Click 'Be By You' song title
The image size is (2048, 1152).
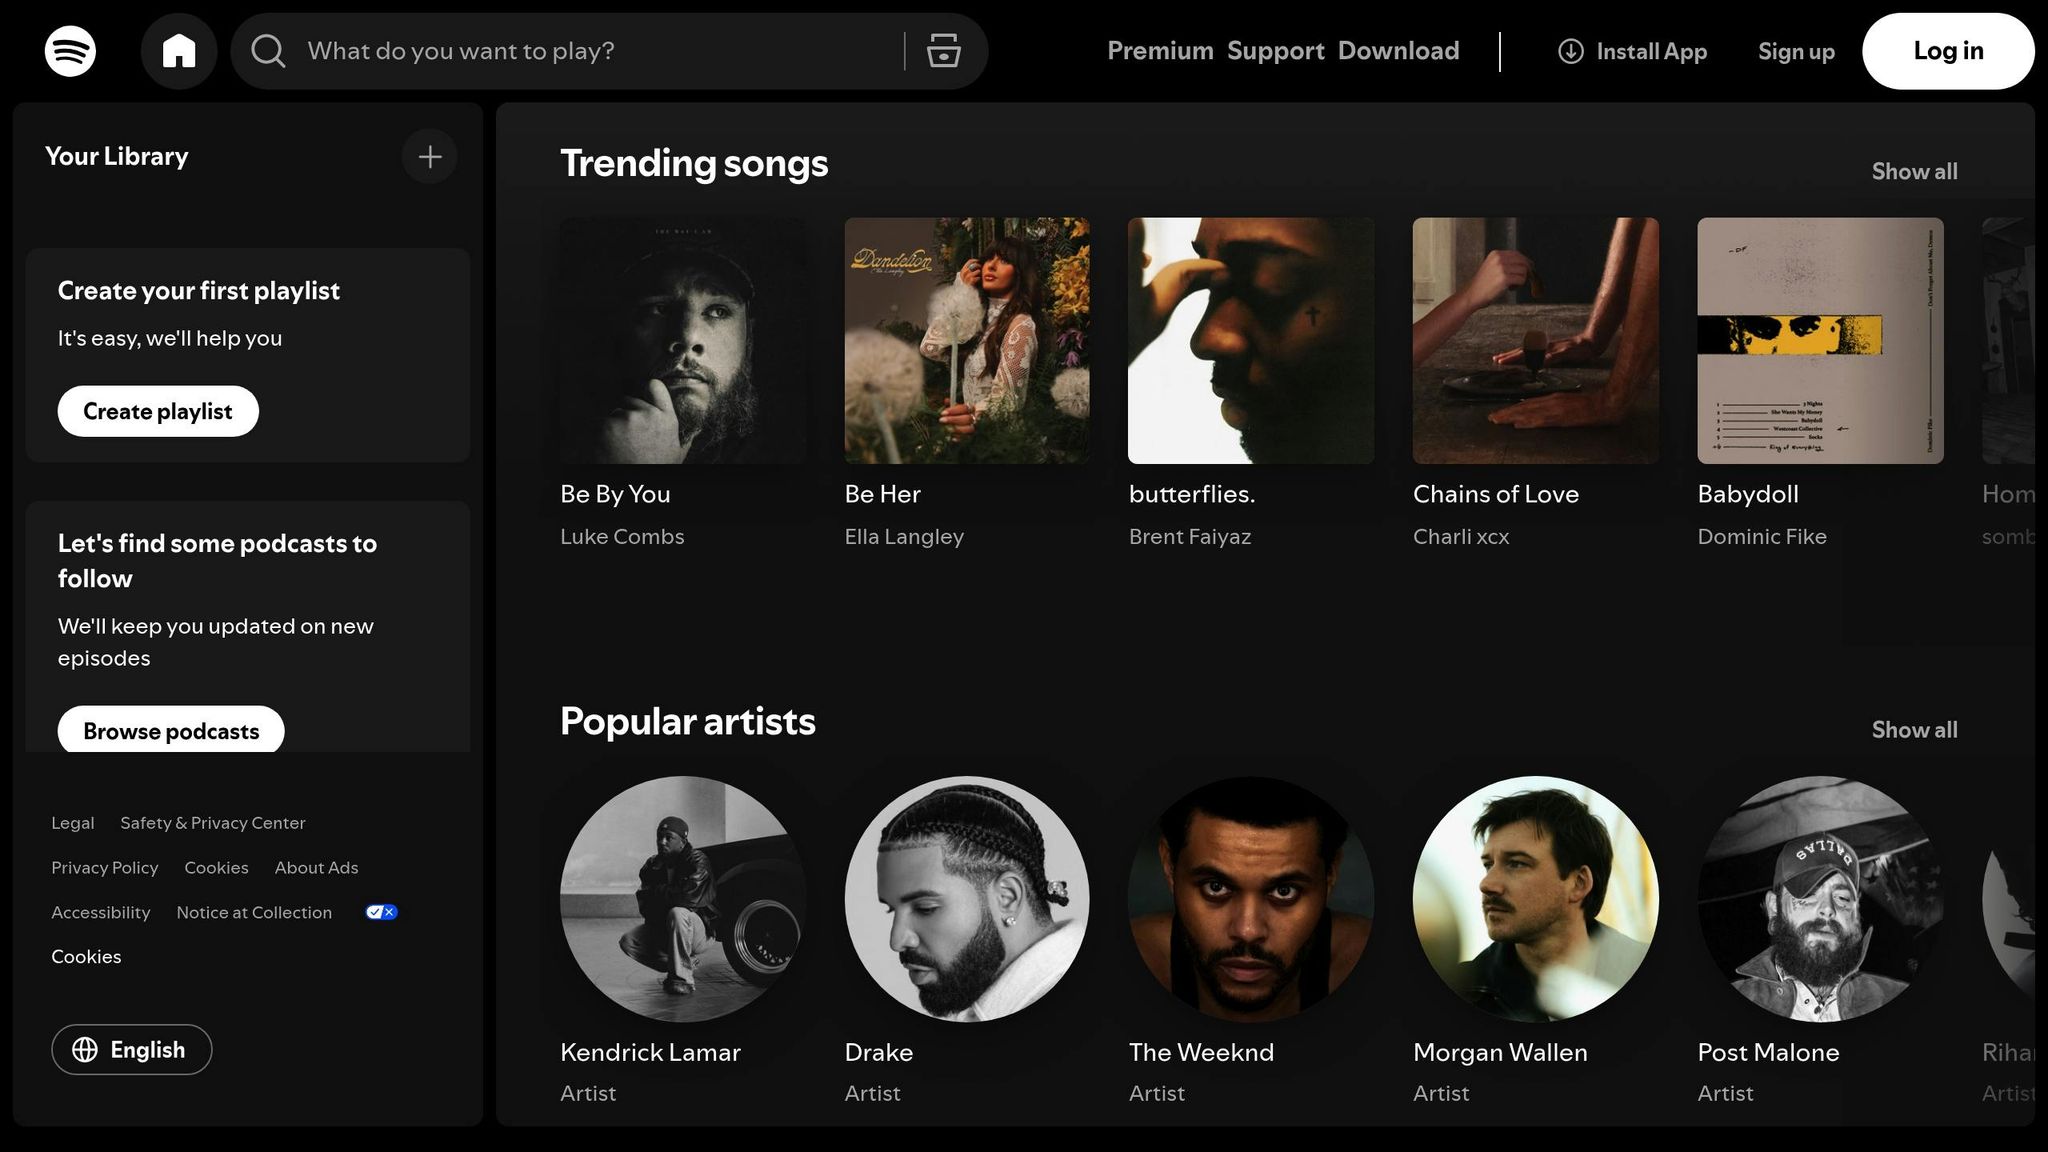(615, 494)
